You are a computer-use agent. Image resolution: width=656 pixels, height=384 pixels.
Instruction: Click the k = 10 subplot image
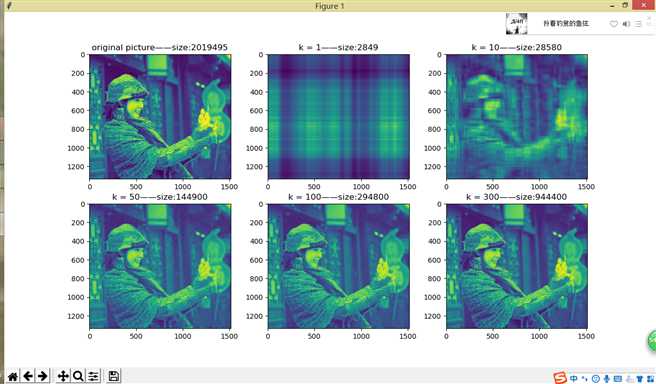[517, 116]
